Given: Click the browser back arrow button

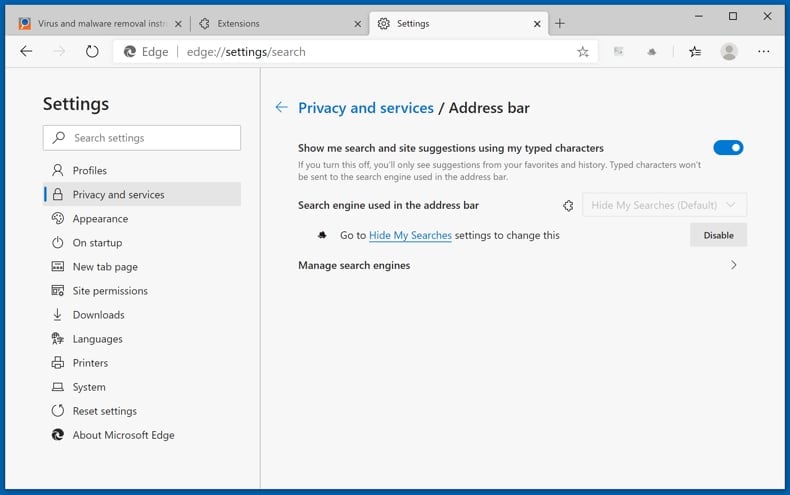Looking at the screenshot, I should (x=26, y=52).
